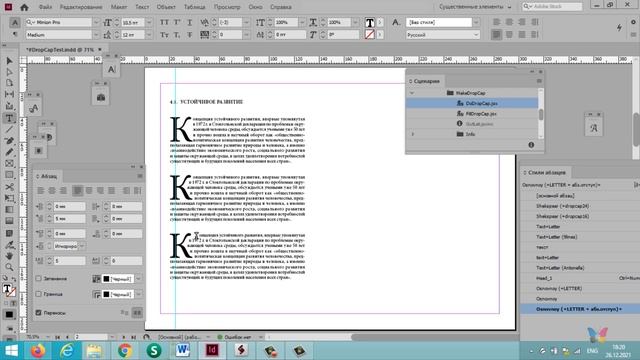Open the Scripts panel menu icon

[x=539, y=81]
